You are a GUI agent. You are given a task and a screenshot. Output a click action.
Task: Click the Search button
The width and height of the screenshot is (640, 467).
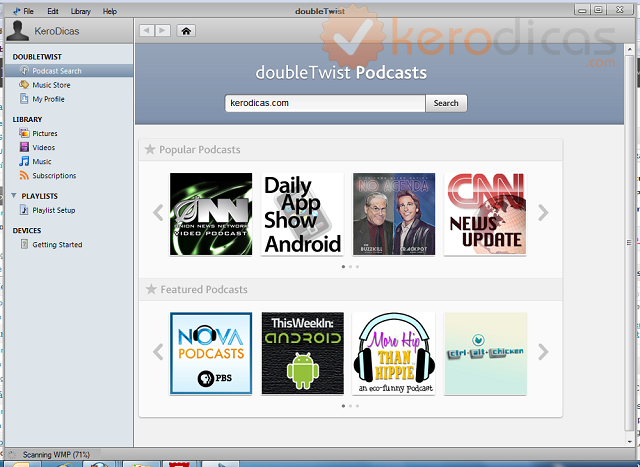click(x=446, y=103)
